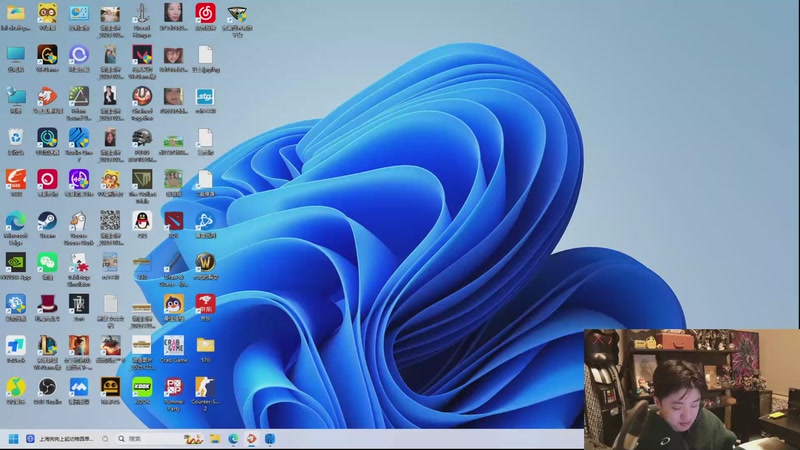Viewport: 800px width, 450px height.
Task: Click the red-orange app icon on the taskbar
Action: (252, 439)
